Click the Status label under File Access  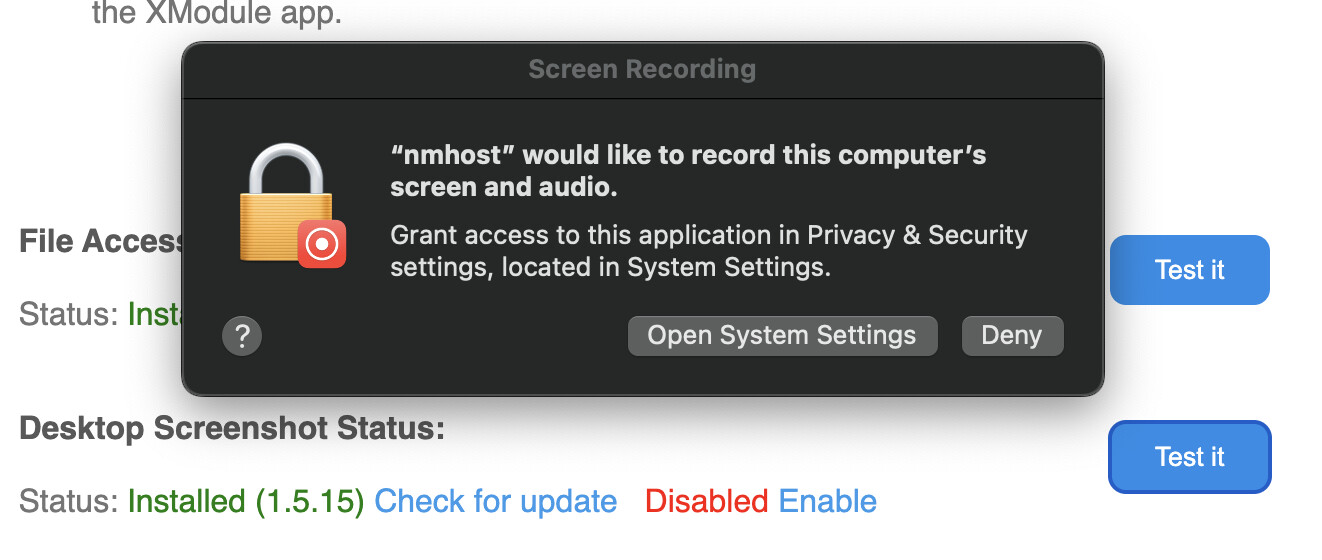tap(69, 314)
